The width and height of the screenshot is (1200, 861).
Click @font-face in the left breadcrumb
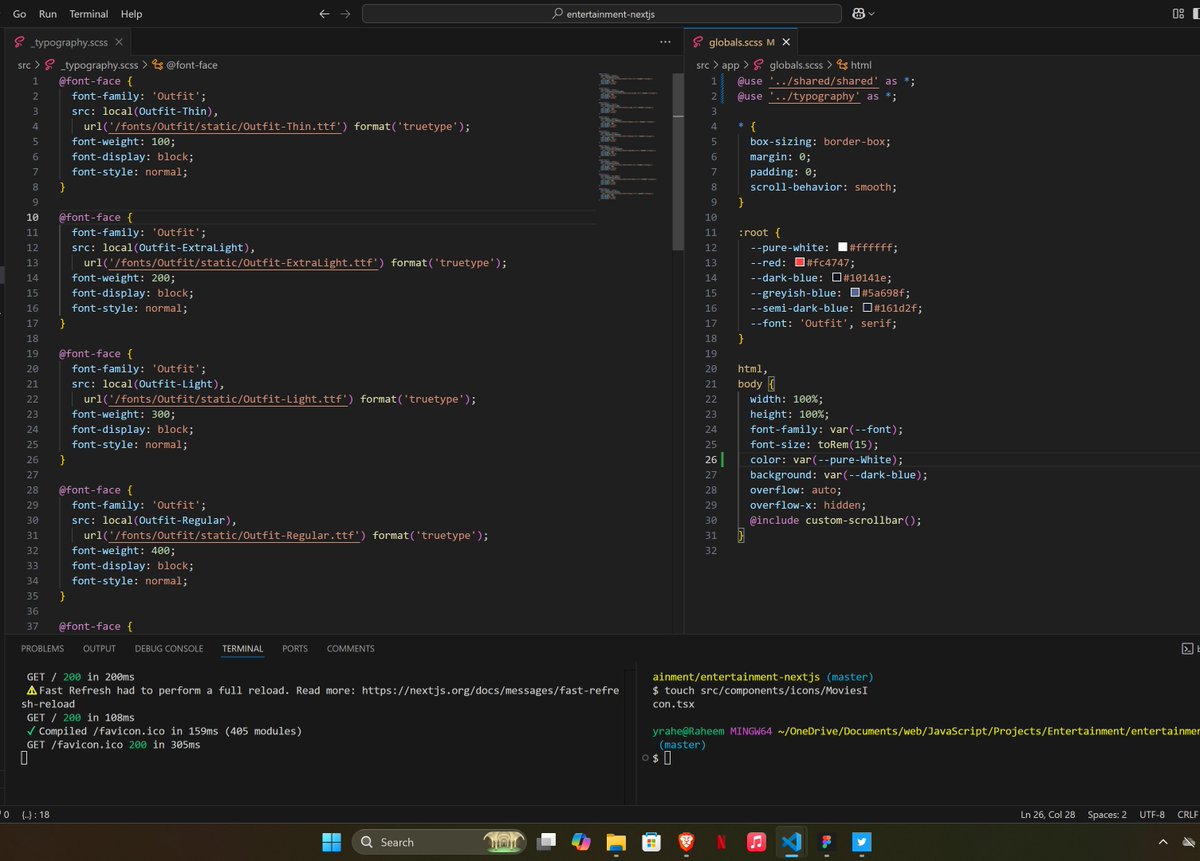[191, 65]
